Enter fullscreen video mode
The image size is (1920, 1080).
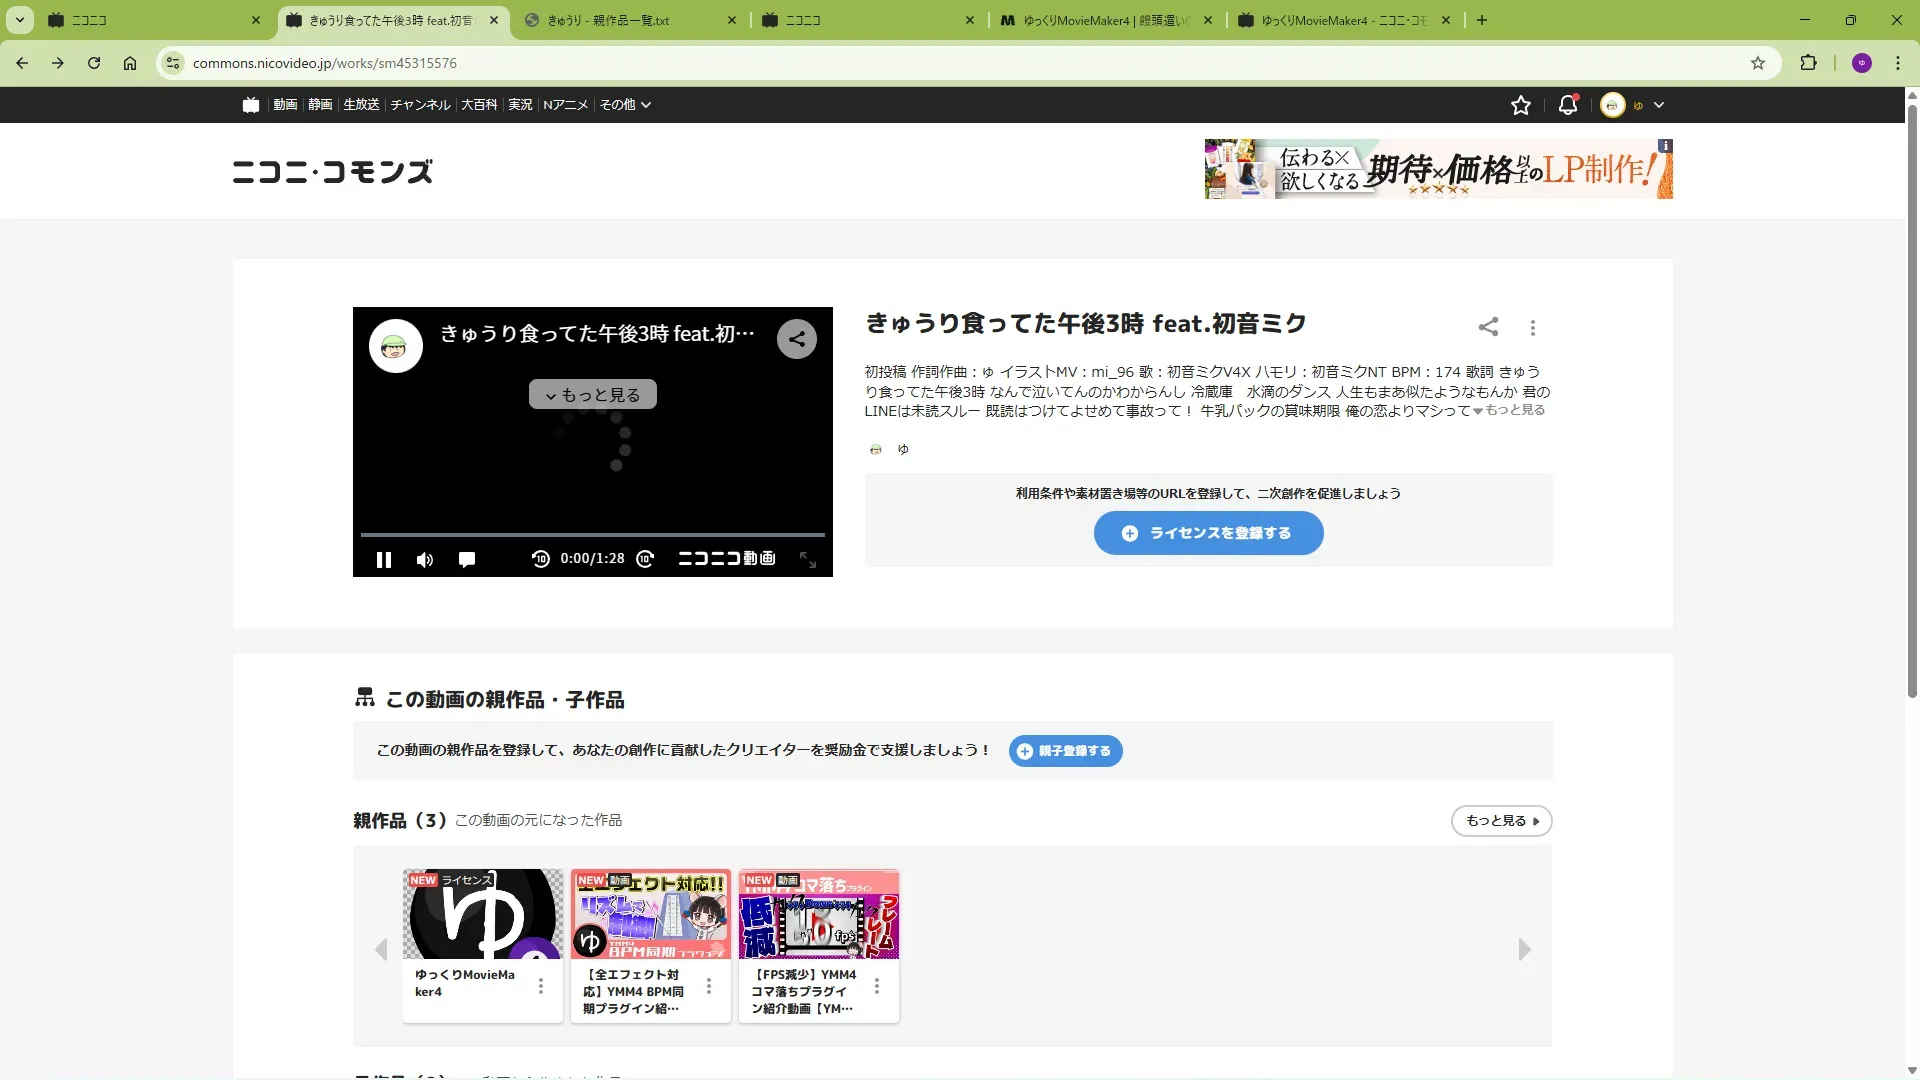808,560
